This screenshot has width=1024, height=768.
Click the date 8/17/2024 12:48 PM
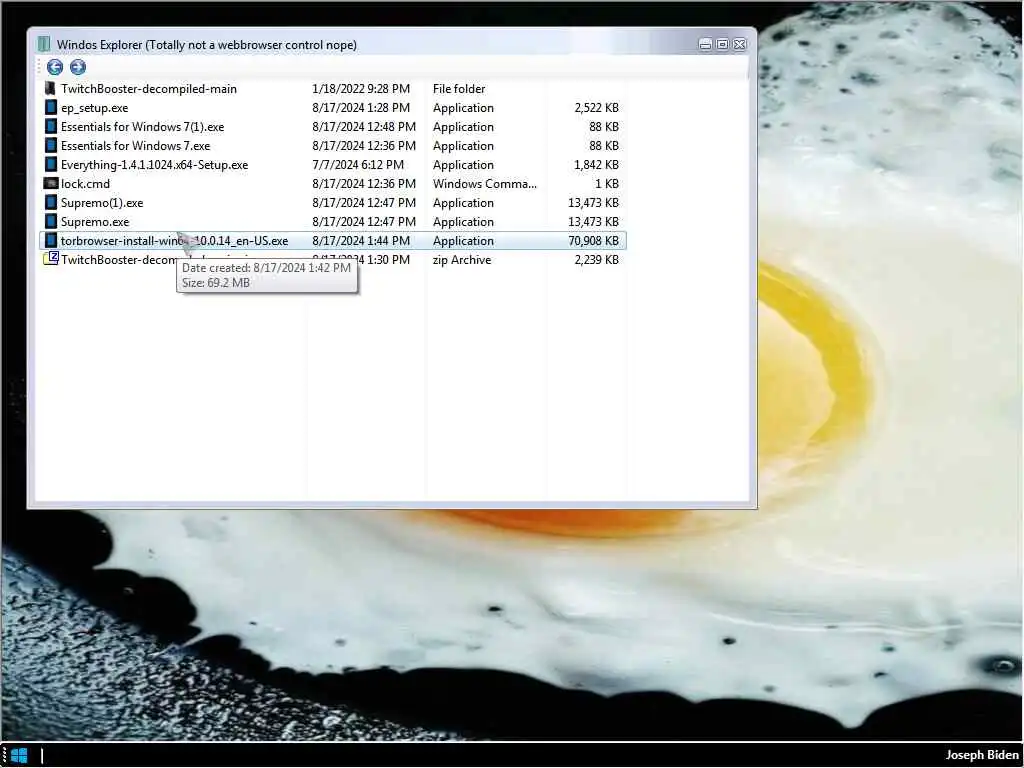click(364, 127)
